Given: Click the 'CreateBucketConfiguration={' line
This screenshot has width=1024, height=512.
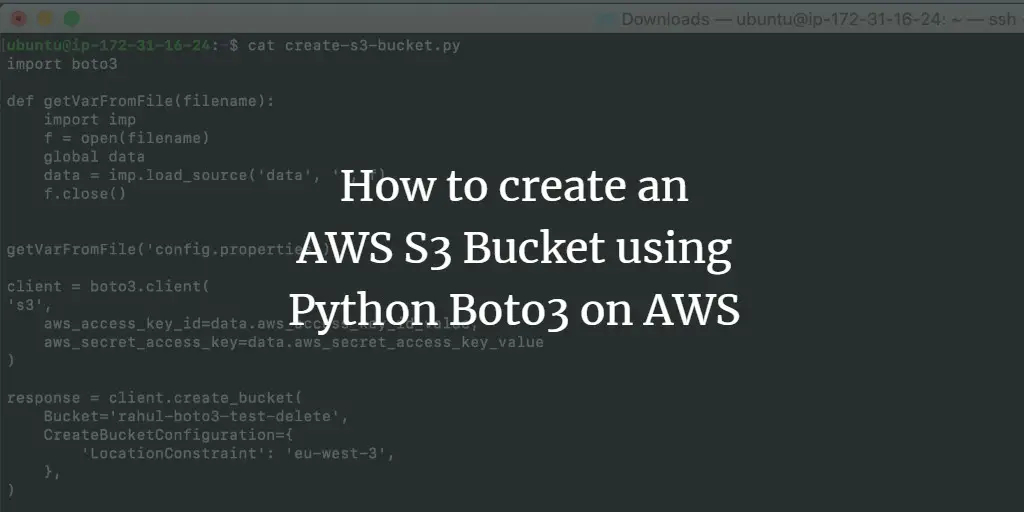Looking at the screenshot, I should 168,435.
